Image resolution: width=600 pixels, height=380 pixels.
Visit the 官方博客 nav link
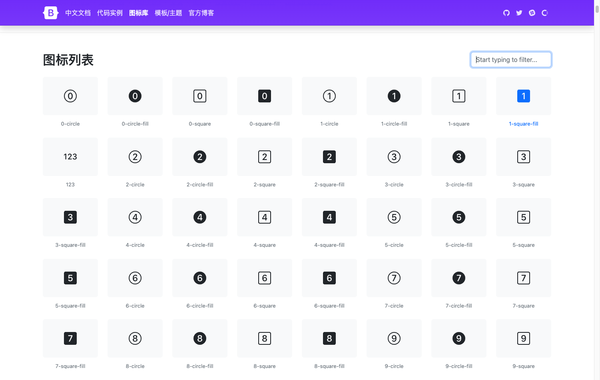(x=201, y=13)
